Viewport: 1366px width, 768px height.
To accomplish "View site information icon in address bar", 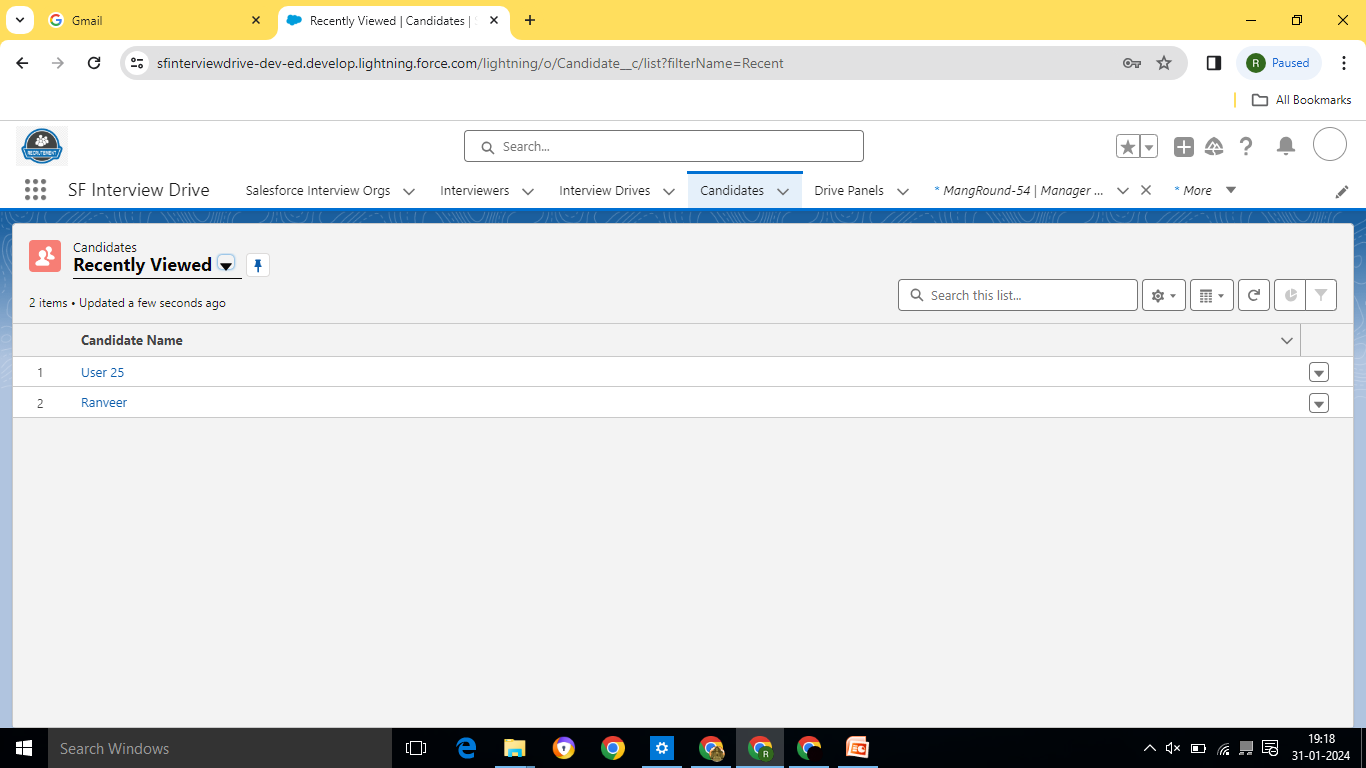I will click(x=138, y=63).
